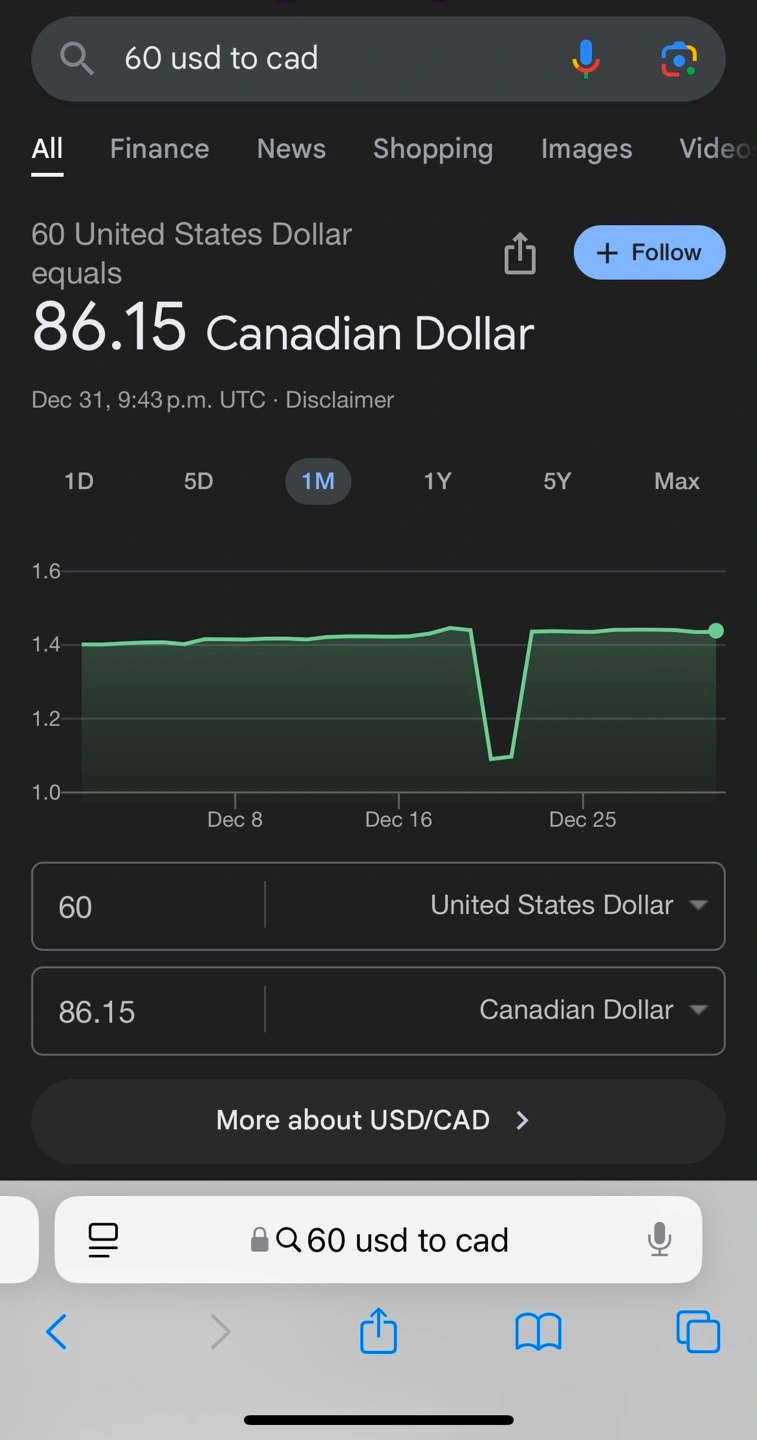
Task: Switch chart to 5D range
Action: point(198,481)
